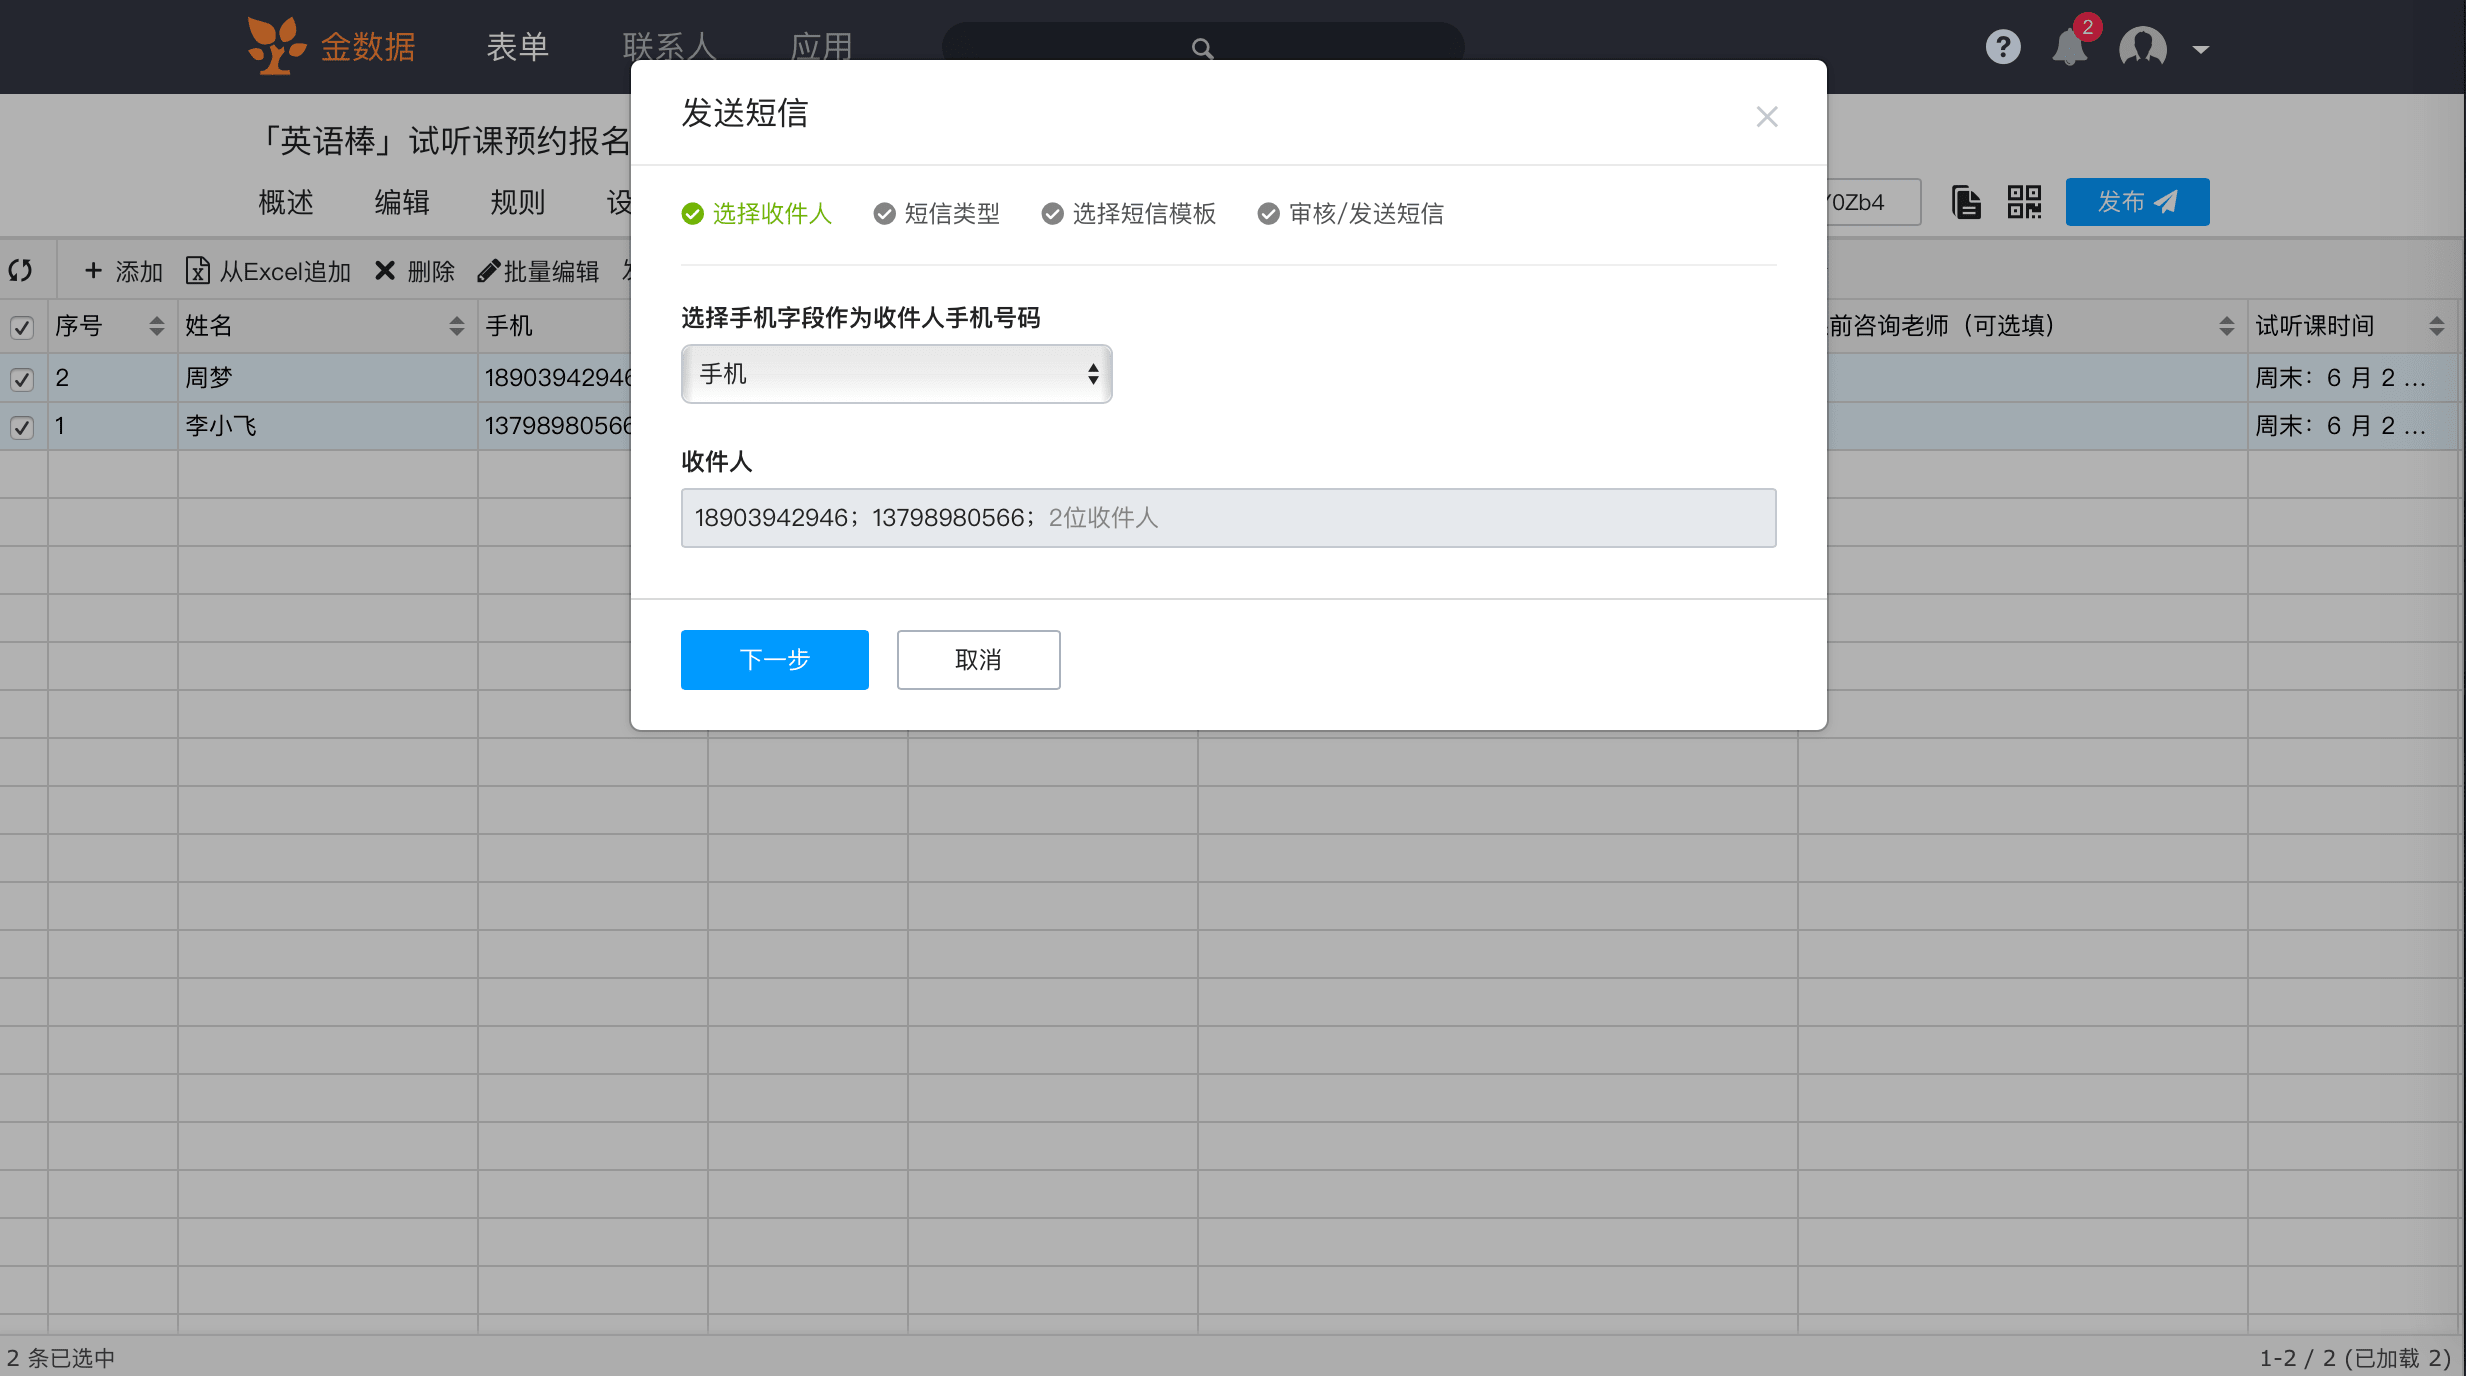Click the search magnifier icon
This screenshot has width=2466, height=1376.
coord(1202,48)
